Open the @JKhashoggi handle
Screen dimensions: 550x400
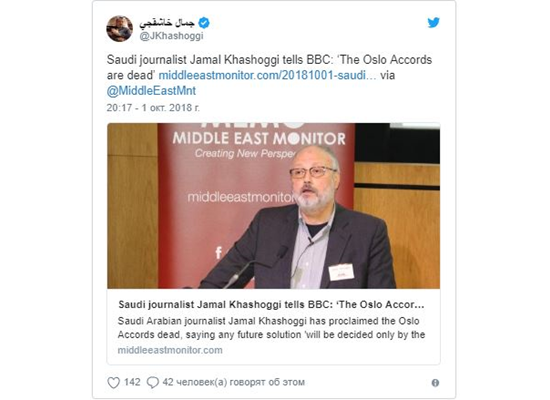[x=172, y=36]
